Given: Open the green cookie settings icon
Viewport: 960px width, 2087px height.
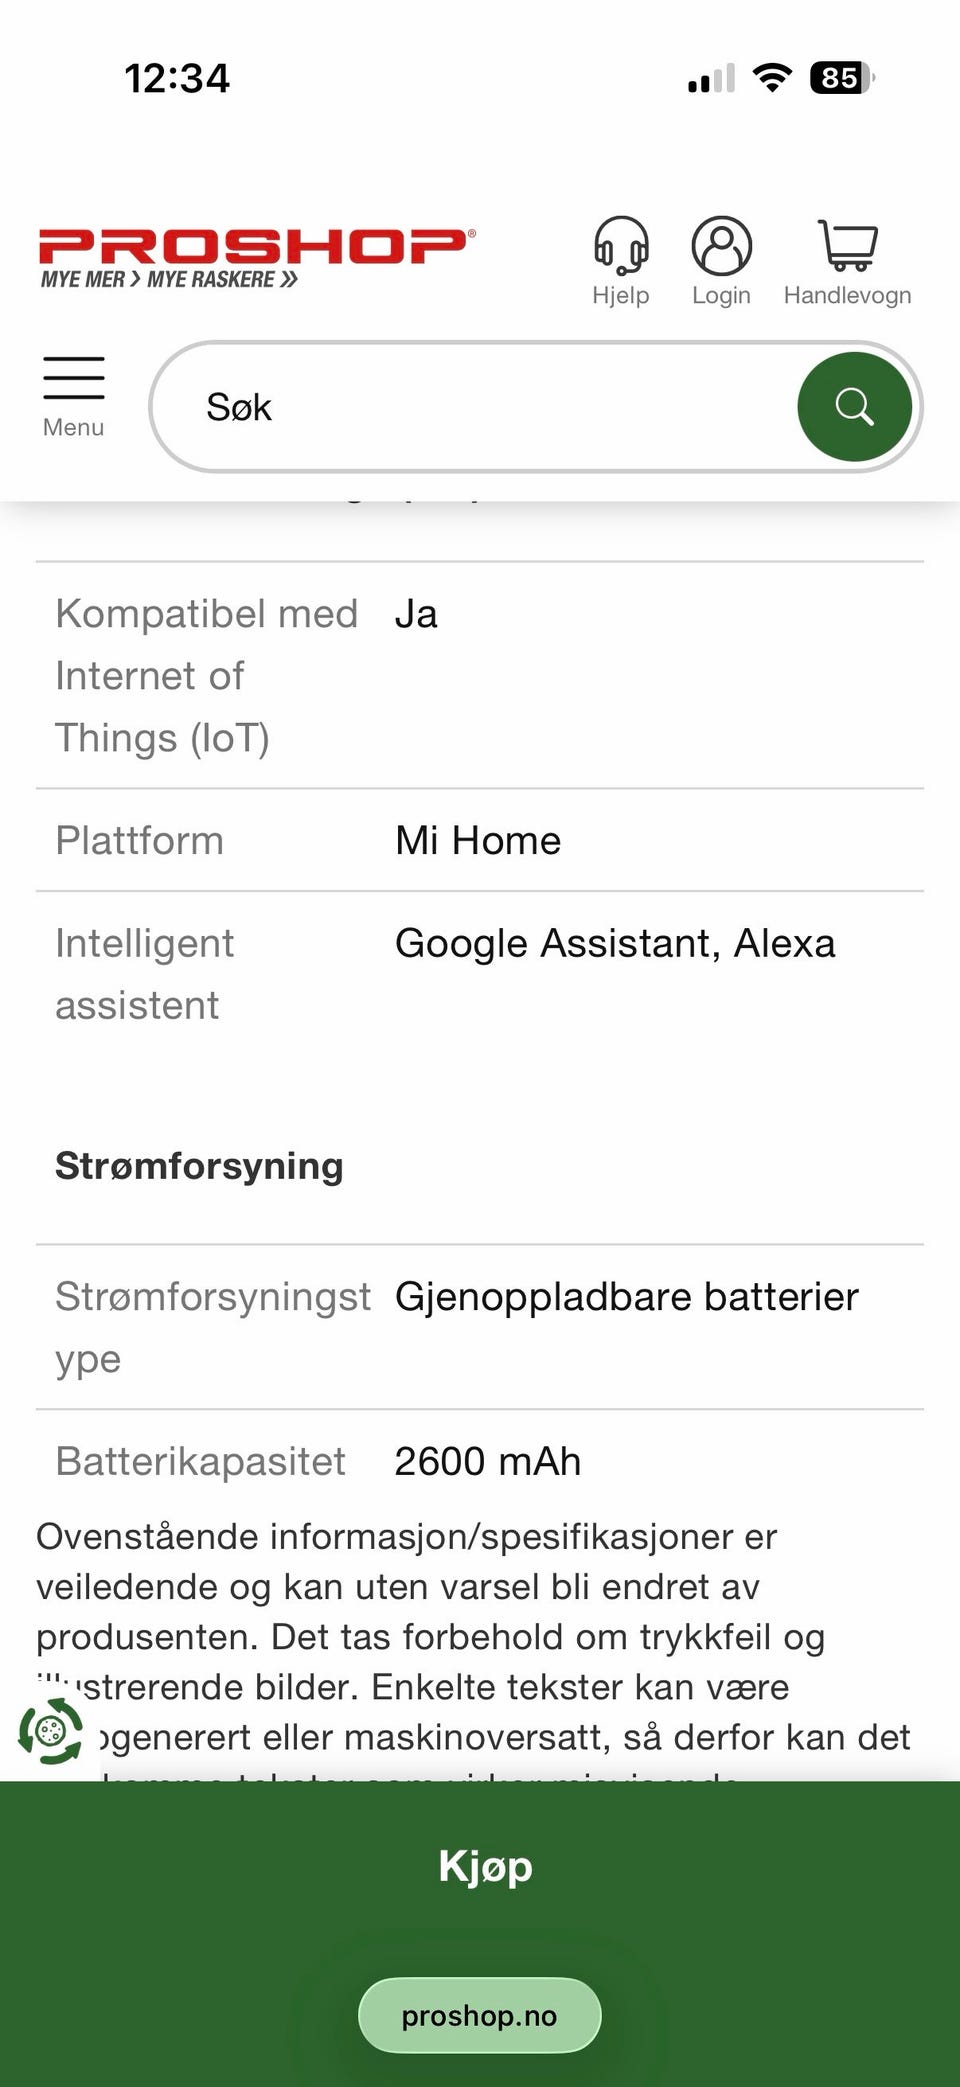Looking at the screenshot, I should 51,1730.
